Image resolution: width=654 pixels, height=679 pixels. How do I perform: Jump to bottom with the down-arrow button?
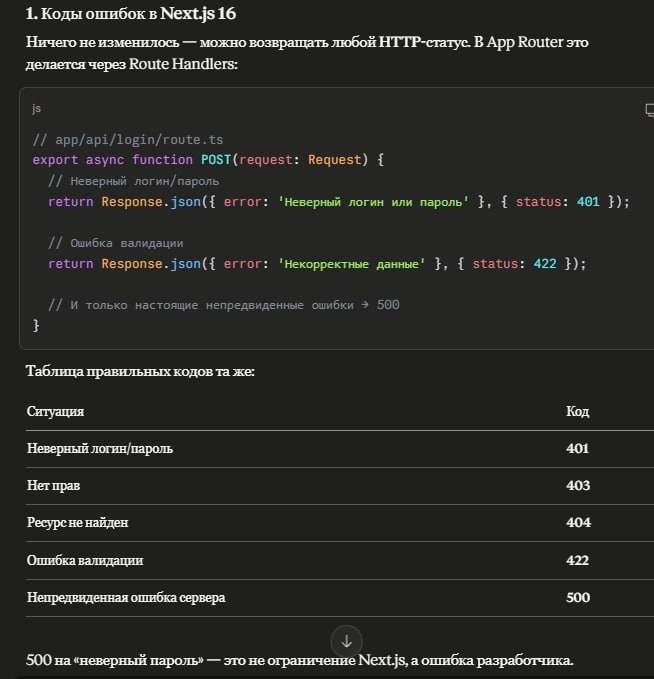346,641
